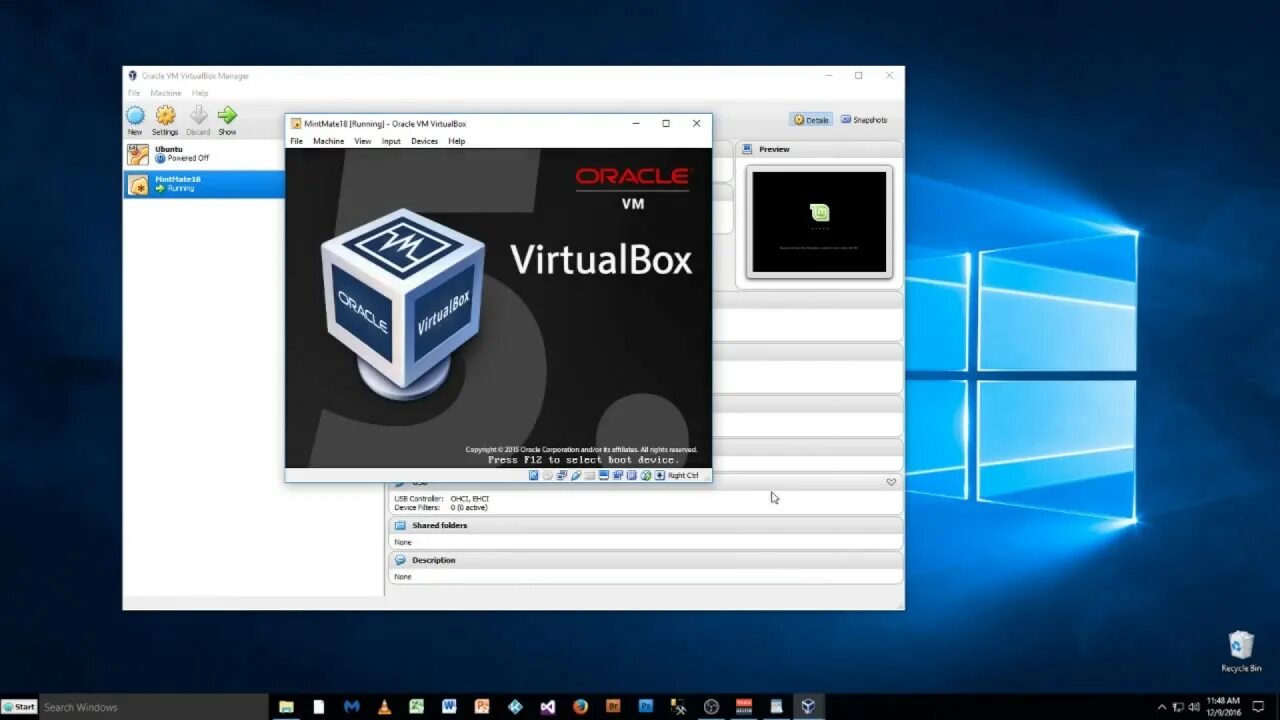This screenshot has width=1280, height=720.
Task: Open Devices menu in MintMate18 window
Action: point(424,141)
